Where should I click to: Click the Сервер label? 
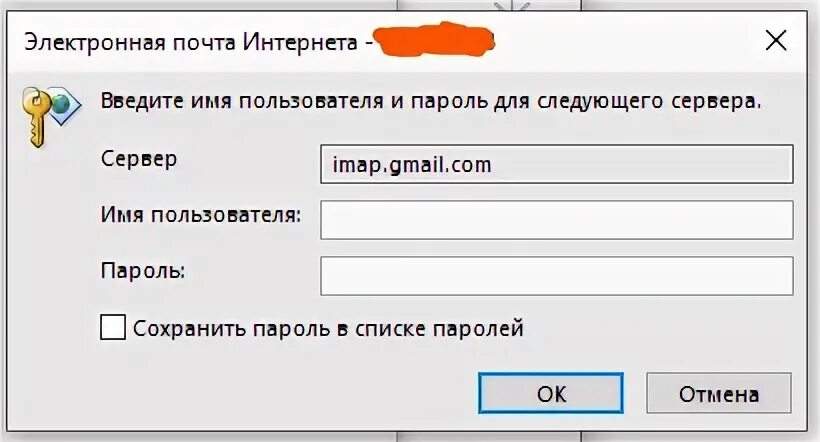[139, 159]
